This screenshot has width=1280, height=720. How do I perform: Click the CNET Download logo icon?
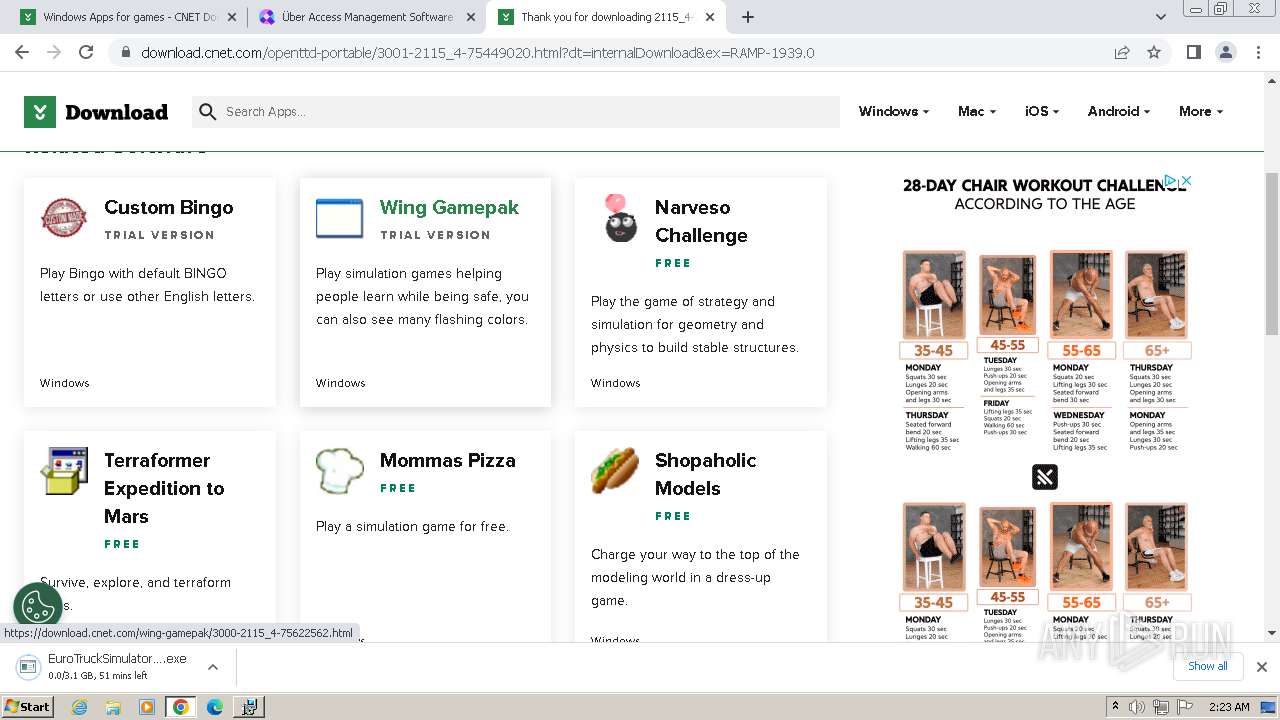[39, 112]
